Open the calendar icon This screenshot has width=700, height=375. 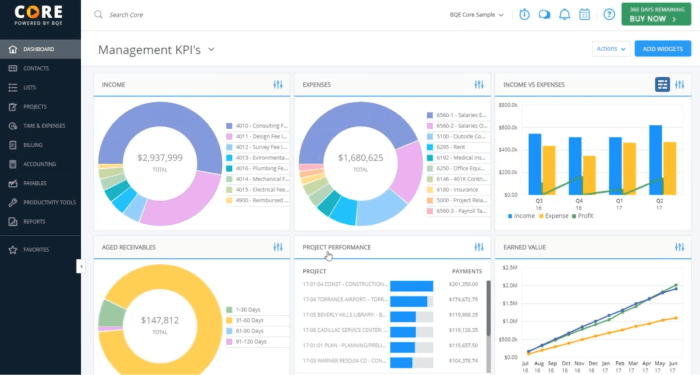pos(584,14)
